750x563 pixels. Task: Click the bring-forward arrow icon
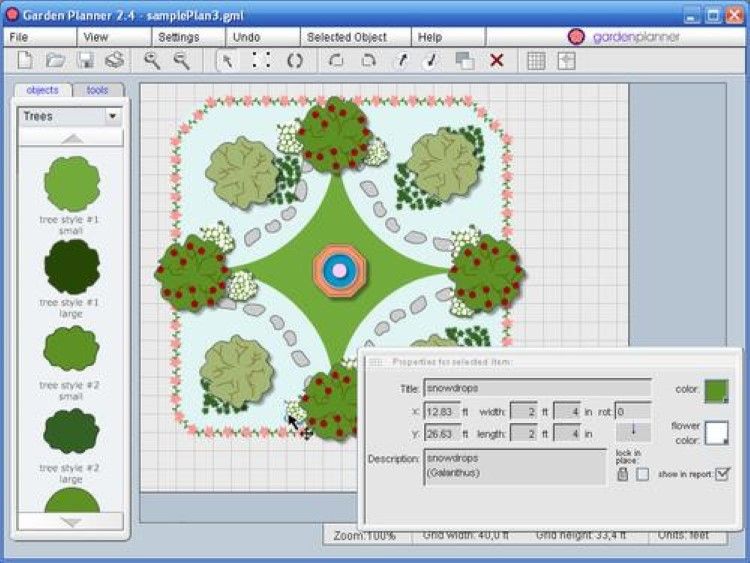click(x=402, y=61)
